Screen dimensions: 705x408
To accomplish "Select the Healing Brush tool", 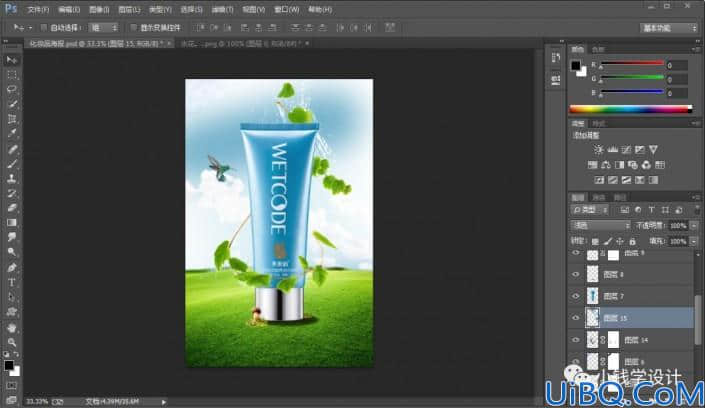I will pyautogui.click(x=12, y=149).
